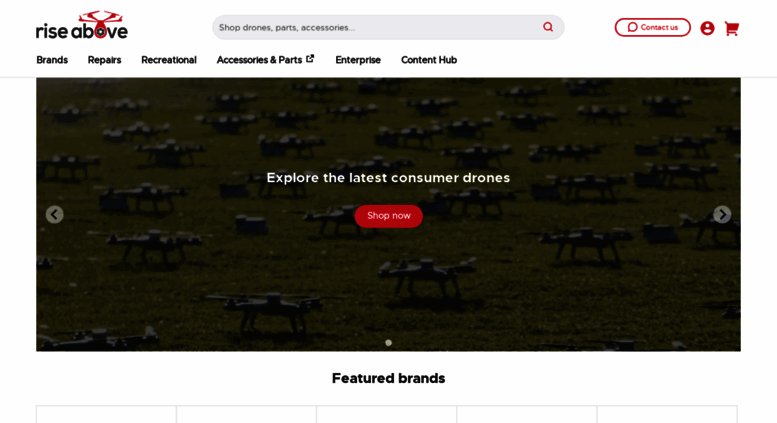Open the Enterprise nav item
This screenshot has width=777, height=423.
(x=358, y=60)
